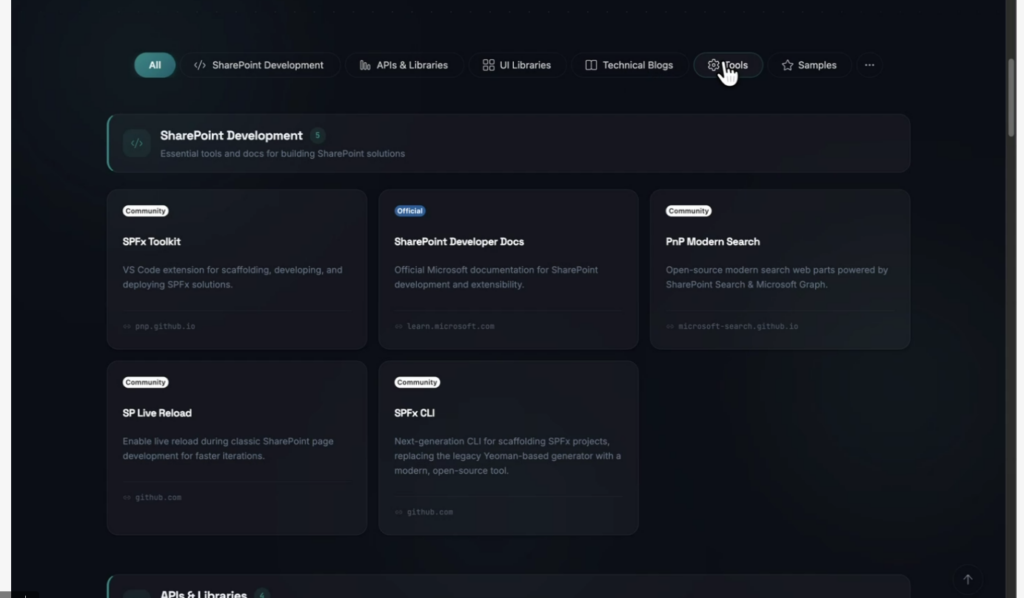Click the SPFx CLI description text
The height and width of the screenshot is (598, 1024).
507,456
